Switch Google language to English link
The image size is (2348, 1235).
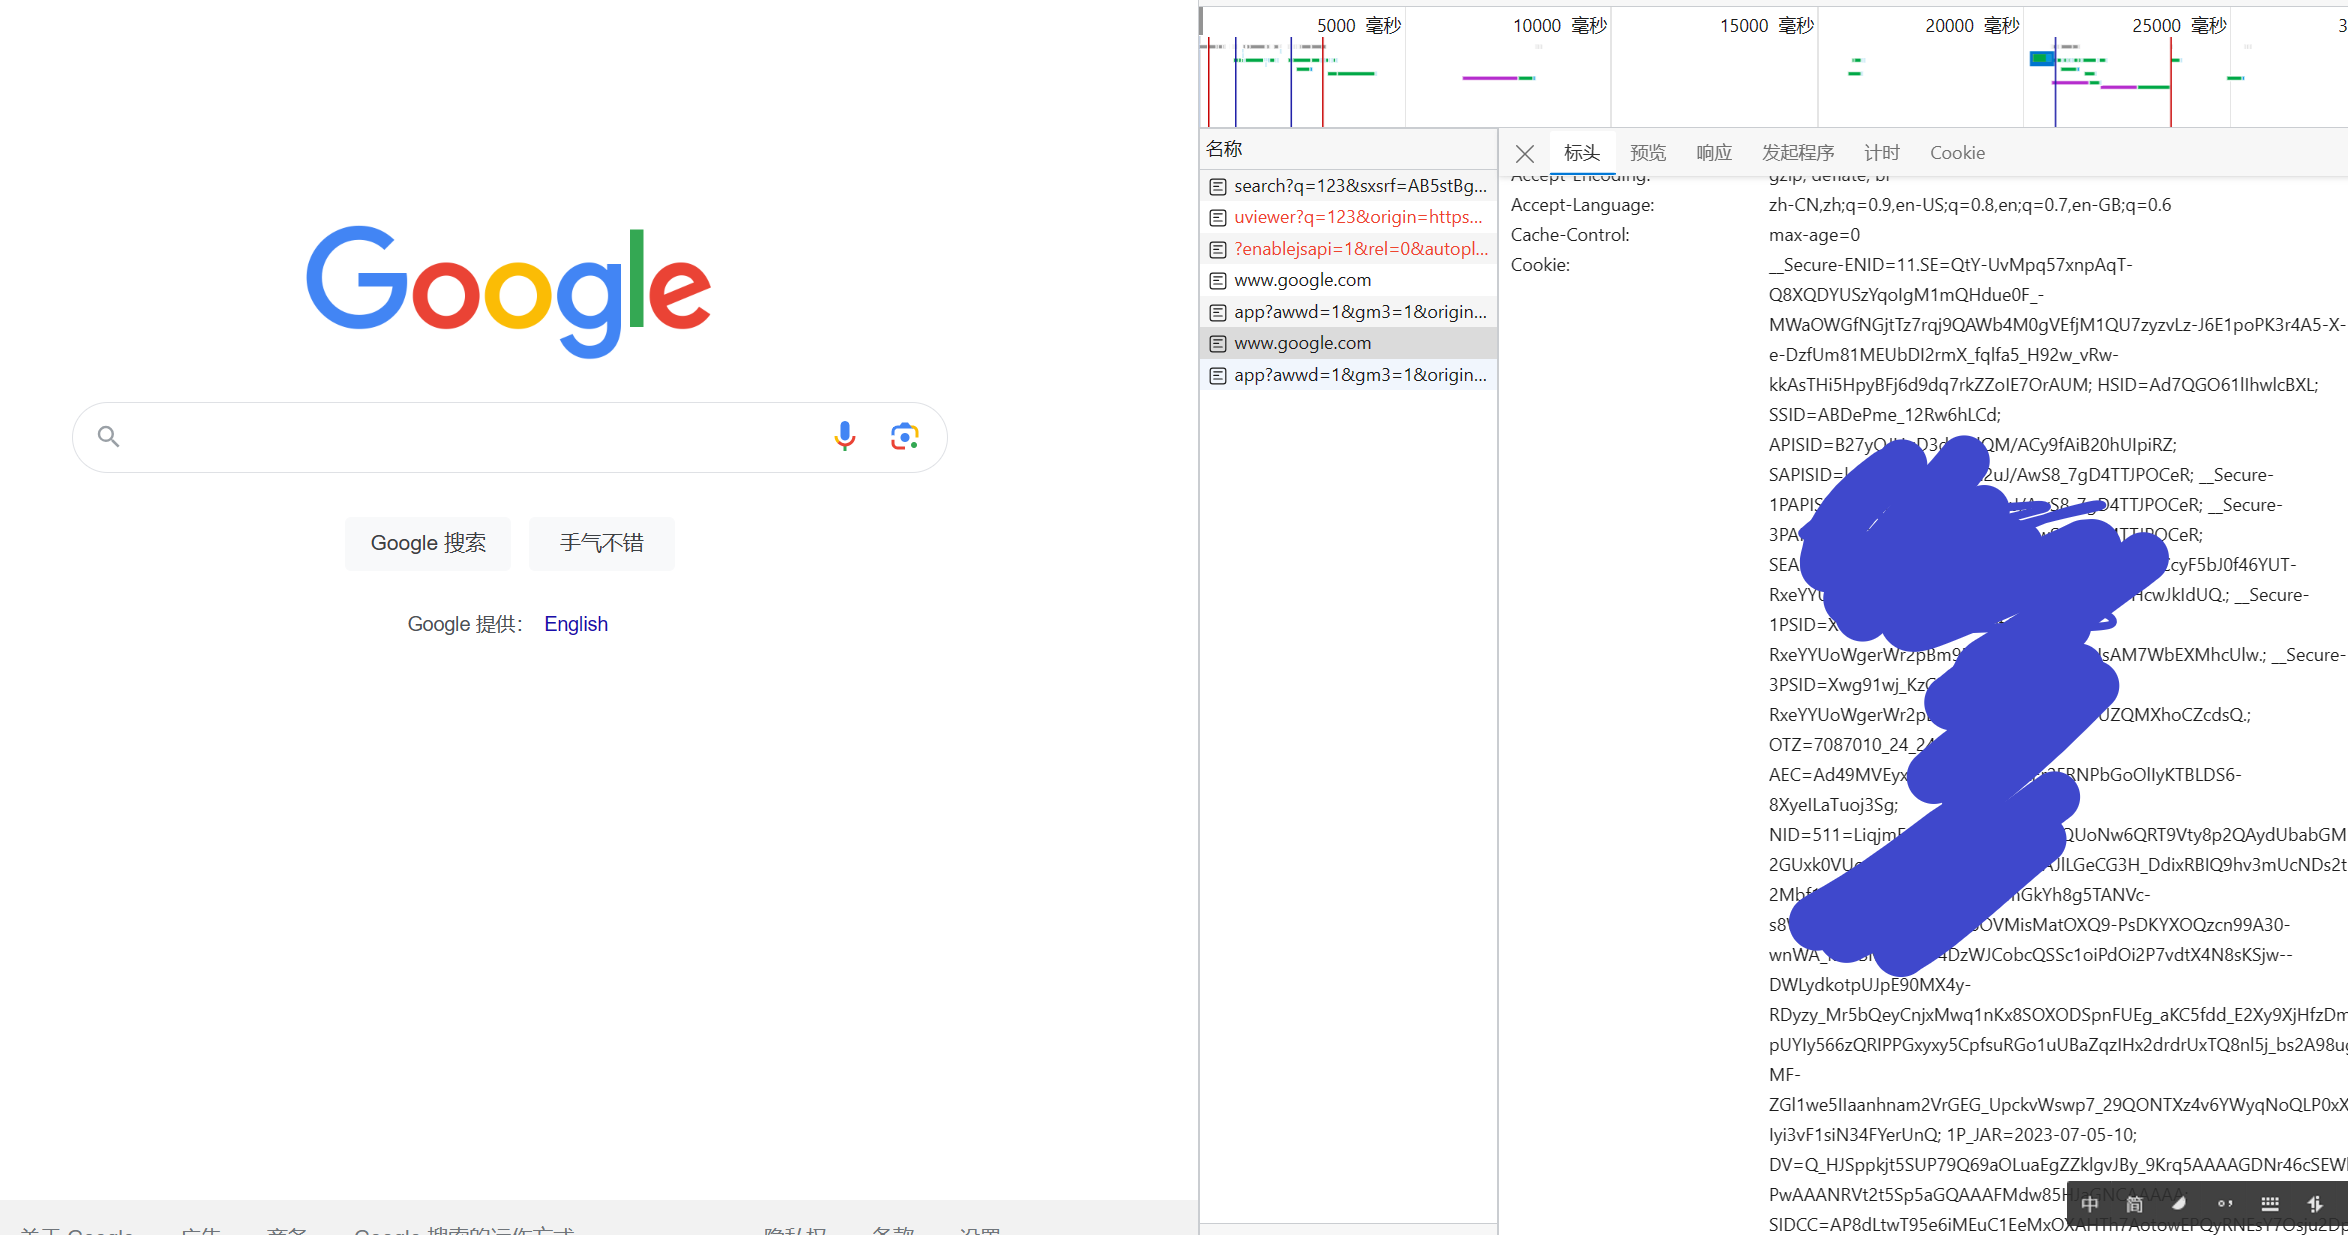576,624
